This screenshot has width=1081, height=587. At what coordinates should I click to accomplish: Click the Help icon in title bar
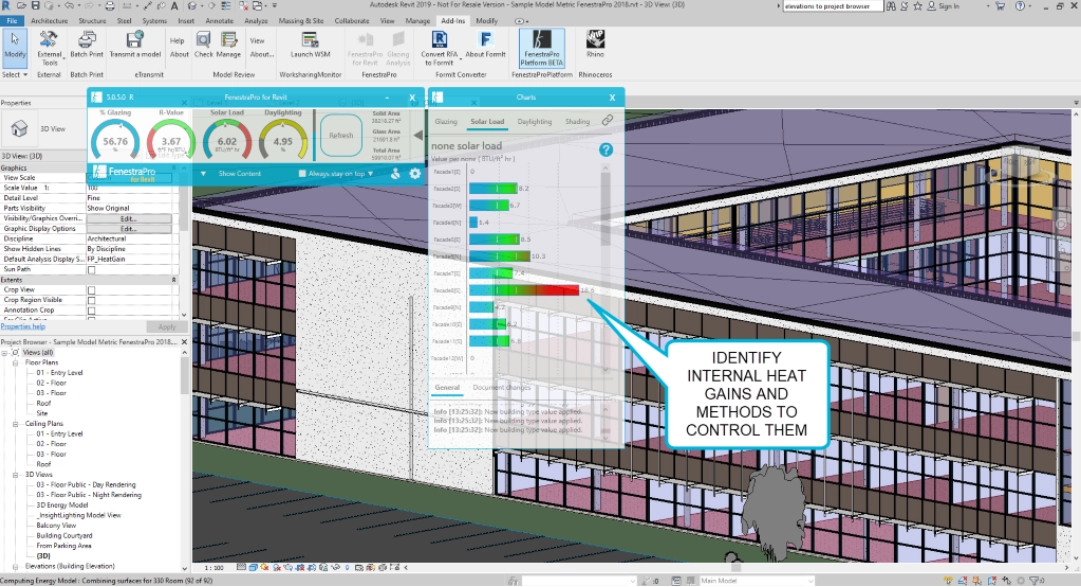point(1020,6)
